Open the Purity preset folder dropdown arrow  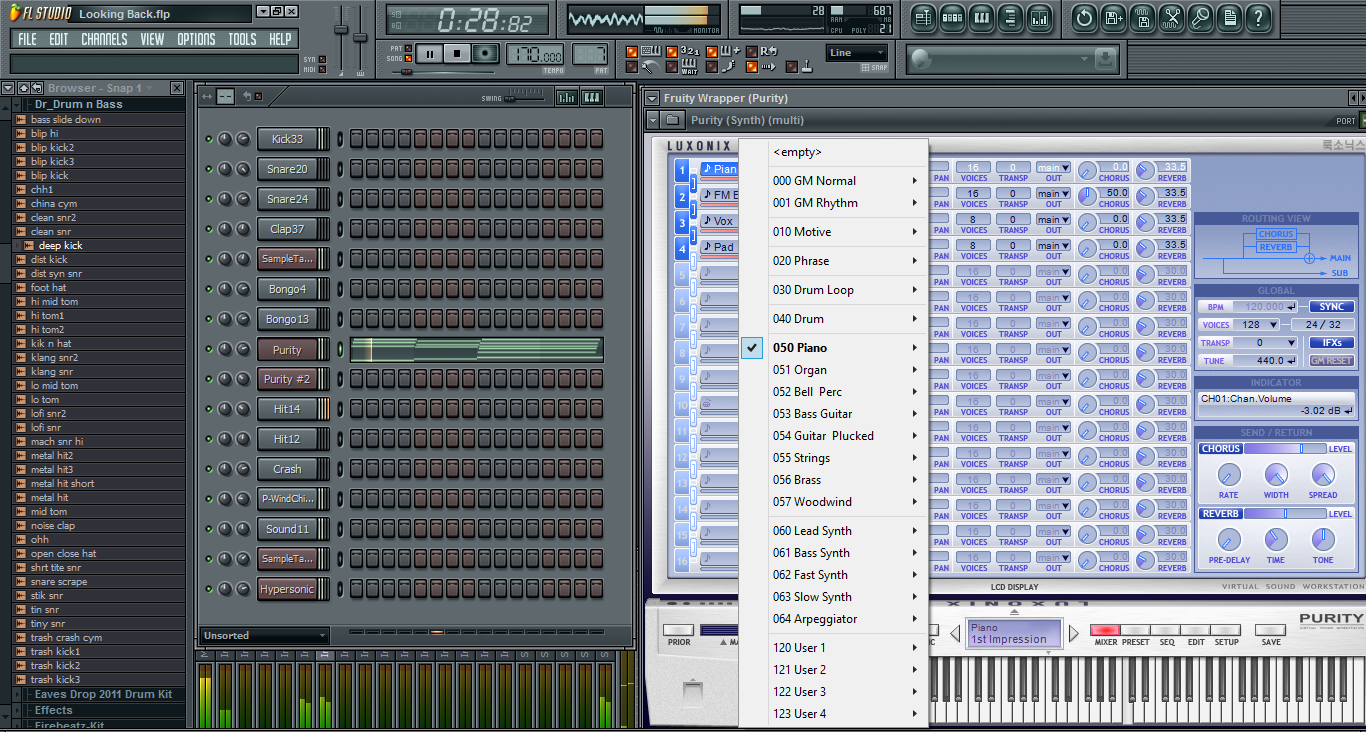point(652,120)
